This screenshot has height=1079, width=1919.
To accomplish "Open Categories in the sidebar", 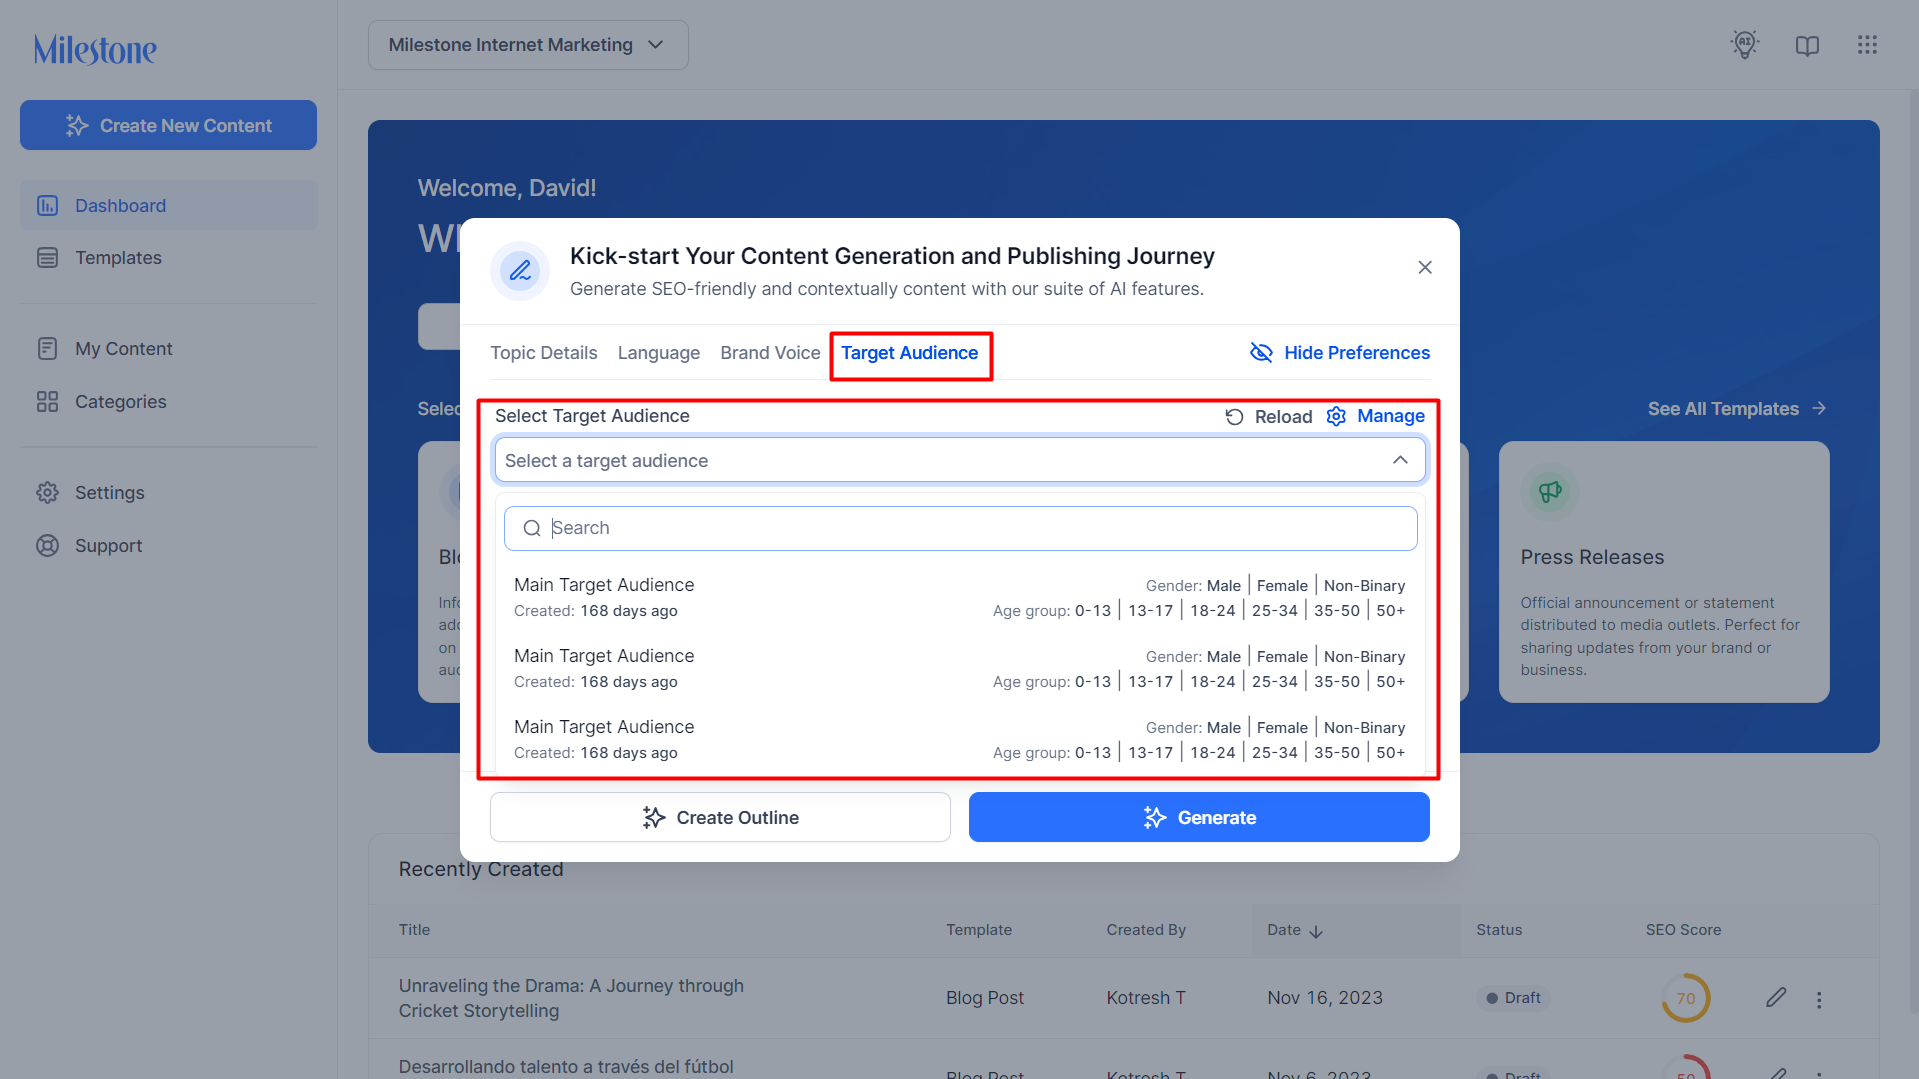I will (x=169, y=402).
